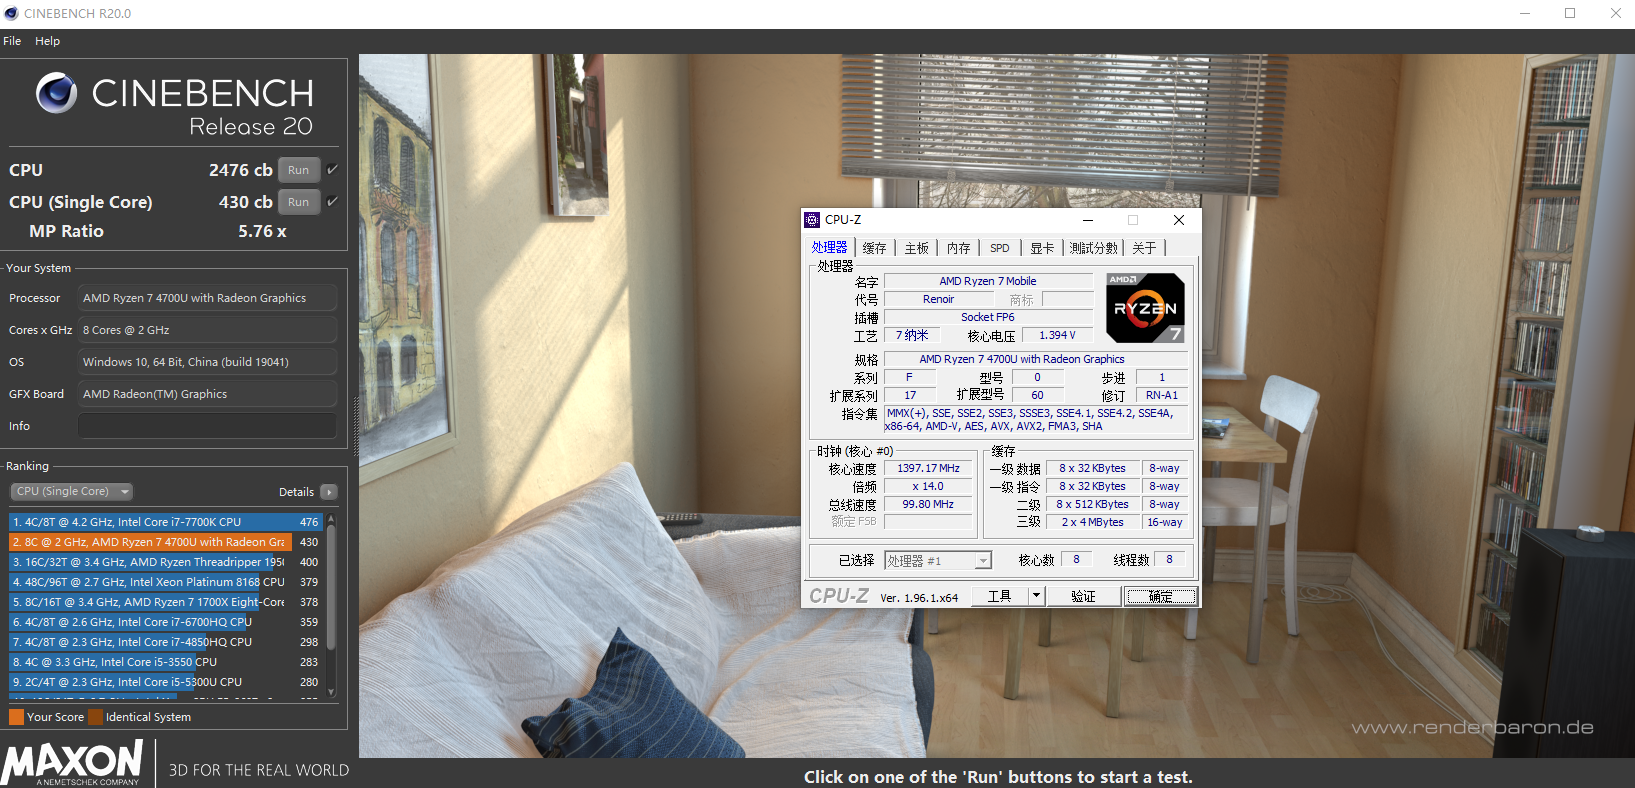Open the File menu in Cinebench
Viewport: 1635px width, 788px height.
tap(12, 41)
